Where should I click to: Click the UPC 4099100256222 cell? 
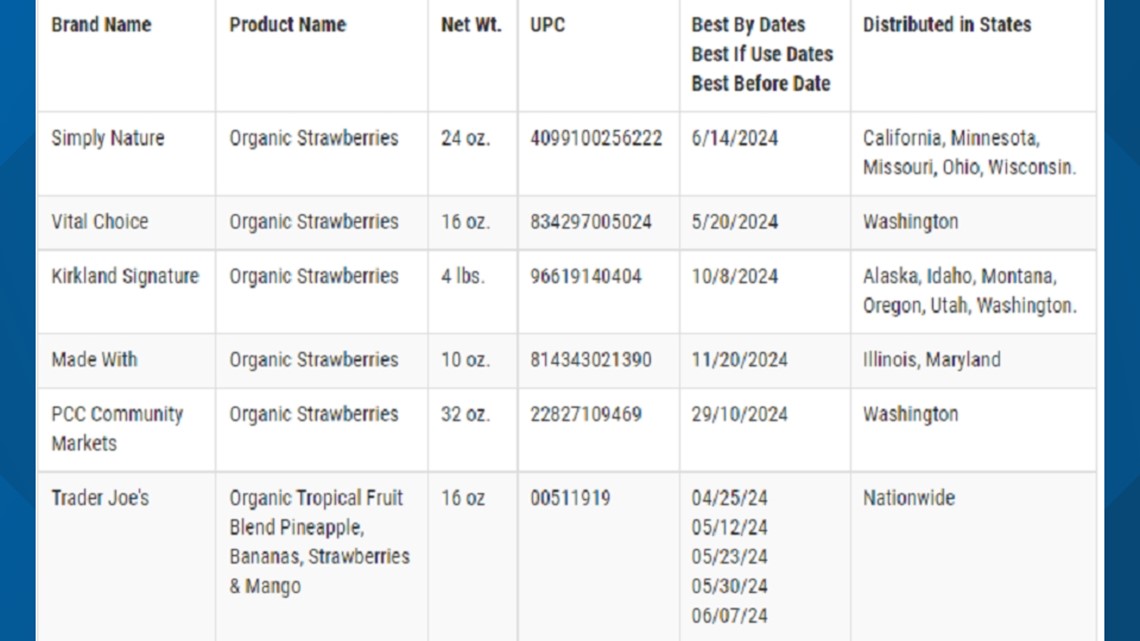(596, 138)
